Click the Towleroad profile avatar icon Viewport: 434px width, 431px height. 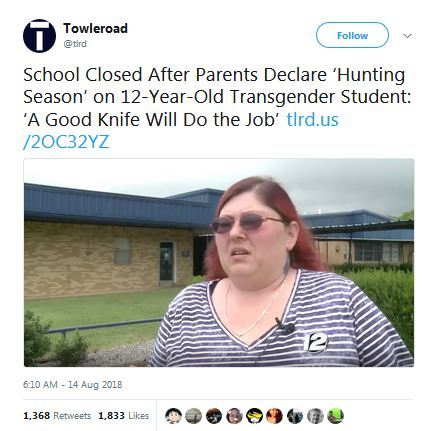coord(39,36)
